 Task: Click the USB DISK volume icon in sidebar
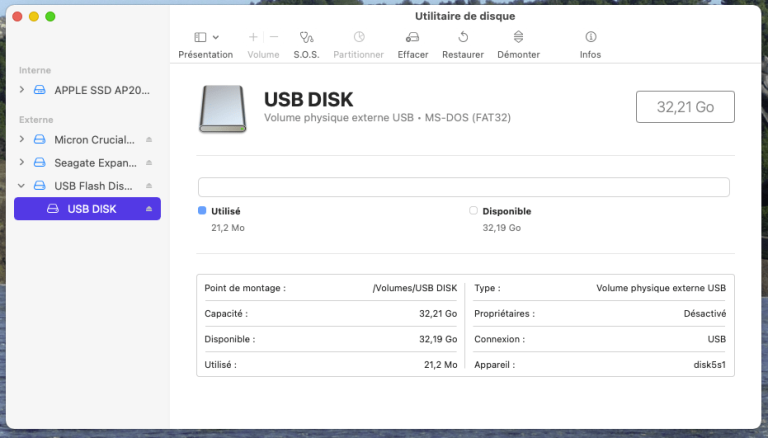point(53,209)
